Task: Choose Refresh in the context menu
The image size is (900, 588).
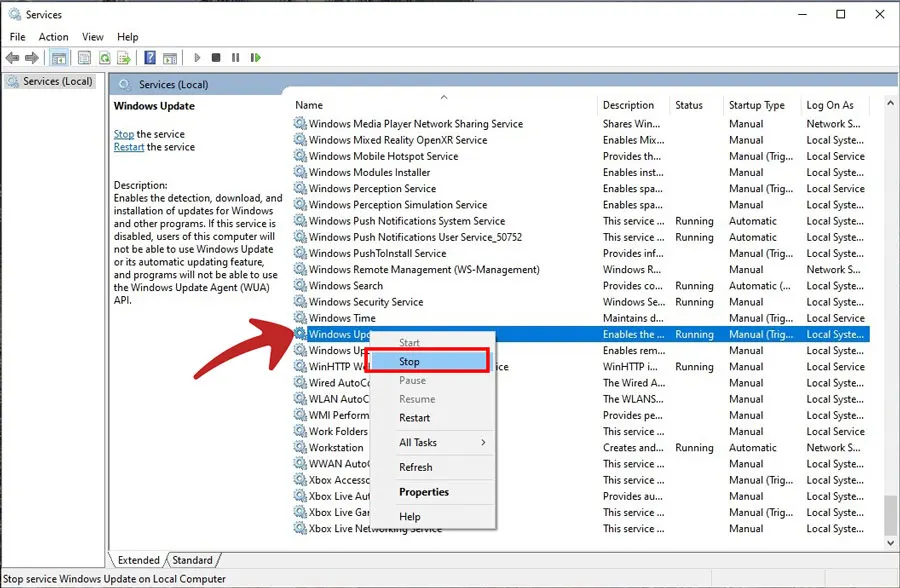Action: coord(433,467)
